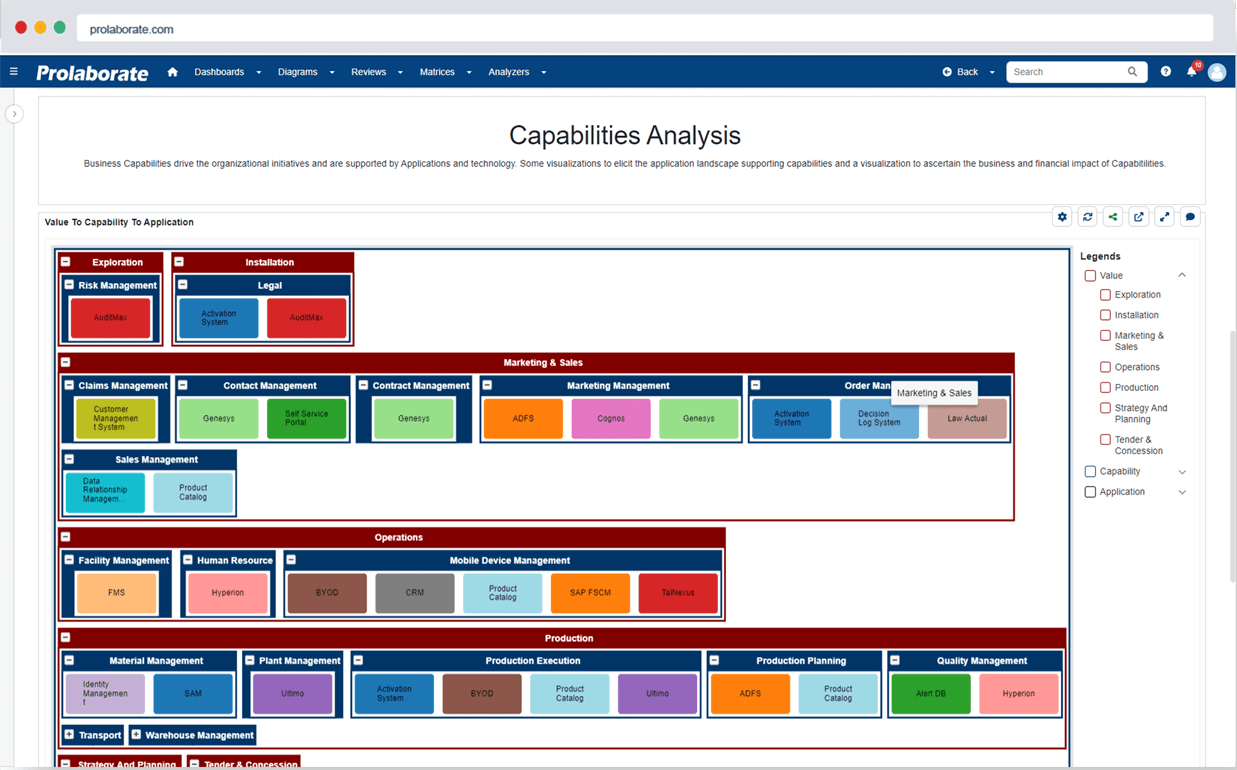Screen dimensions: 1237x770
Task: Click the Back arrow icon
Action: click(x=947, y=72)
